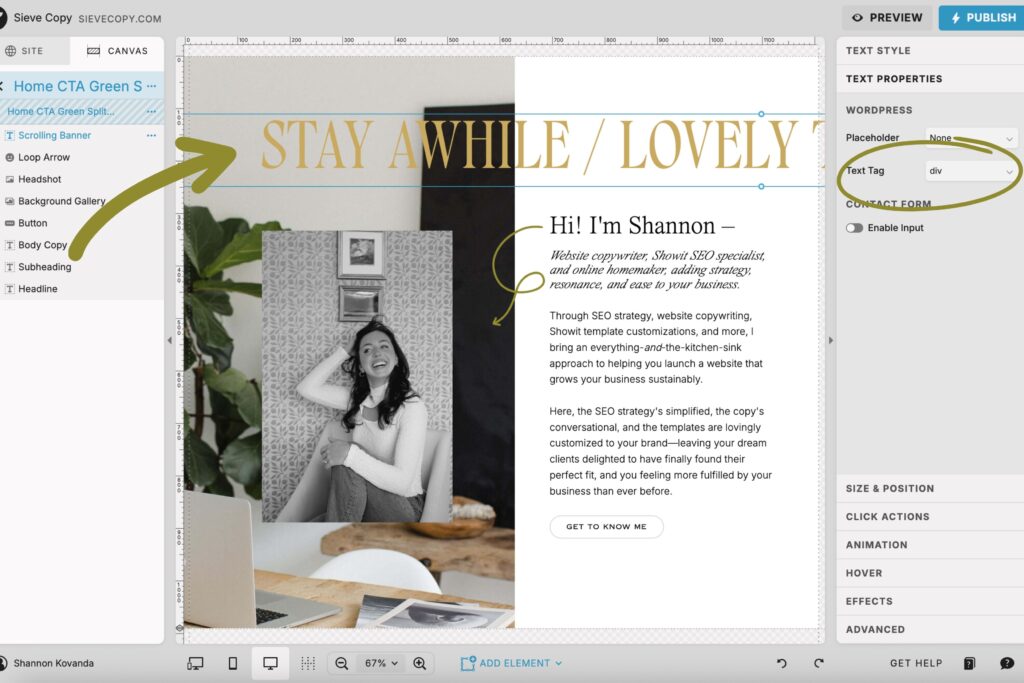Open Scrolling Banner layer options menu
1024x683 pixels.
(152, 135)
